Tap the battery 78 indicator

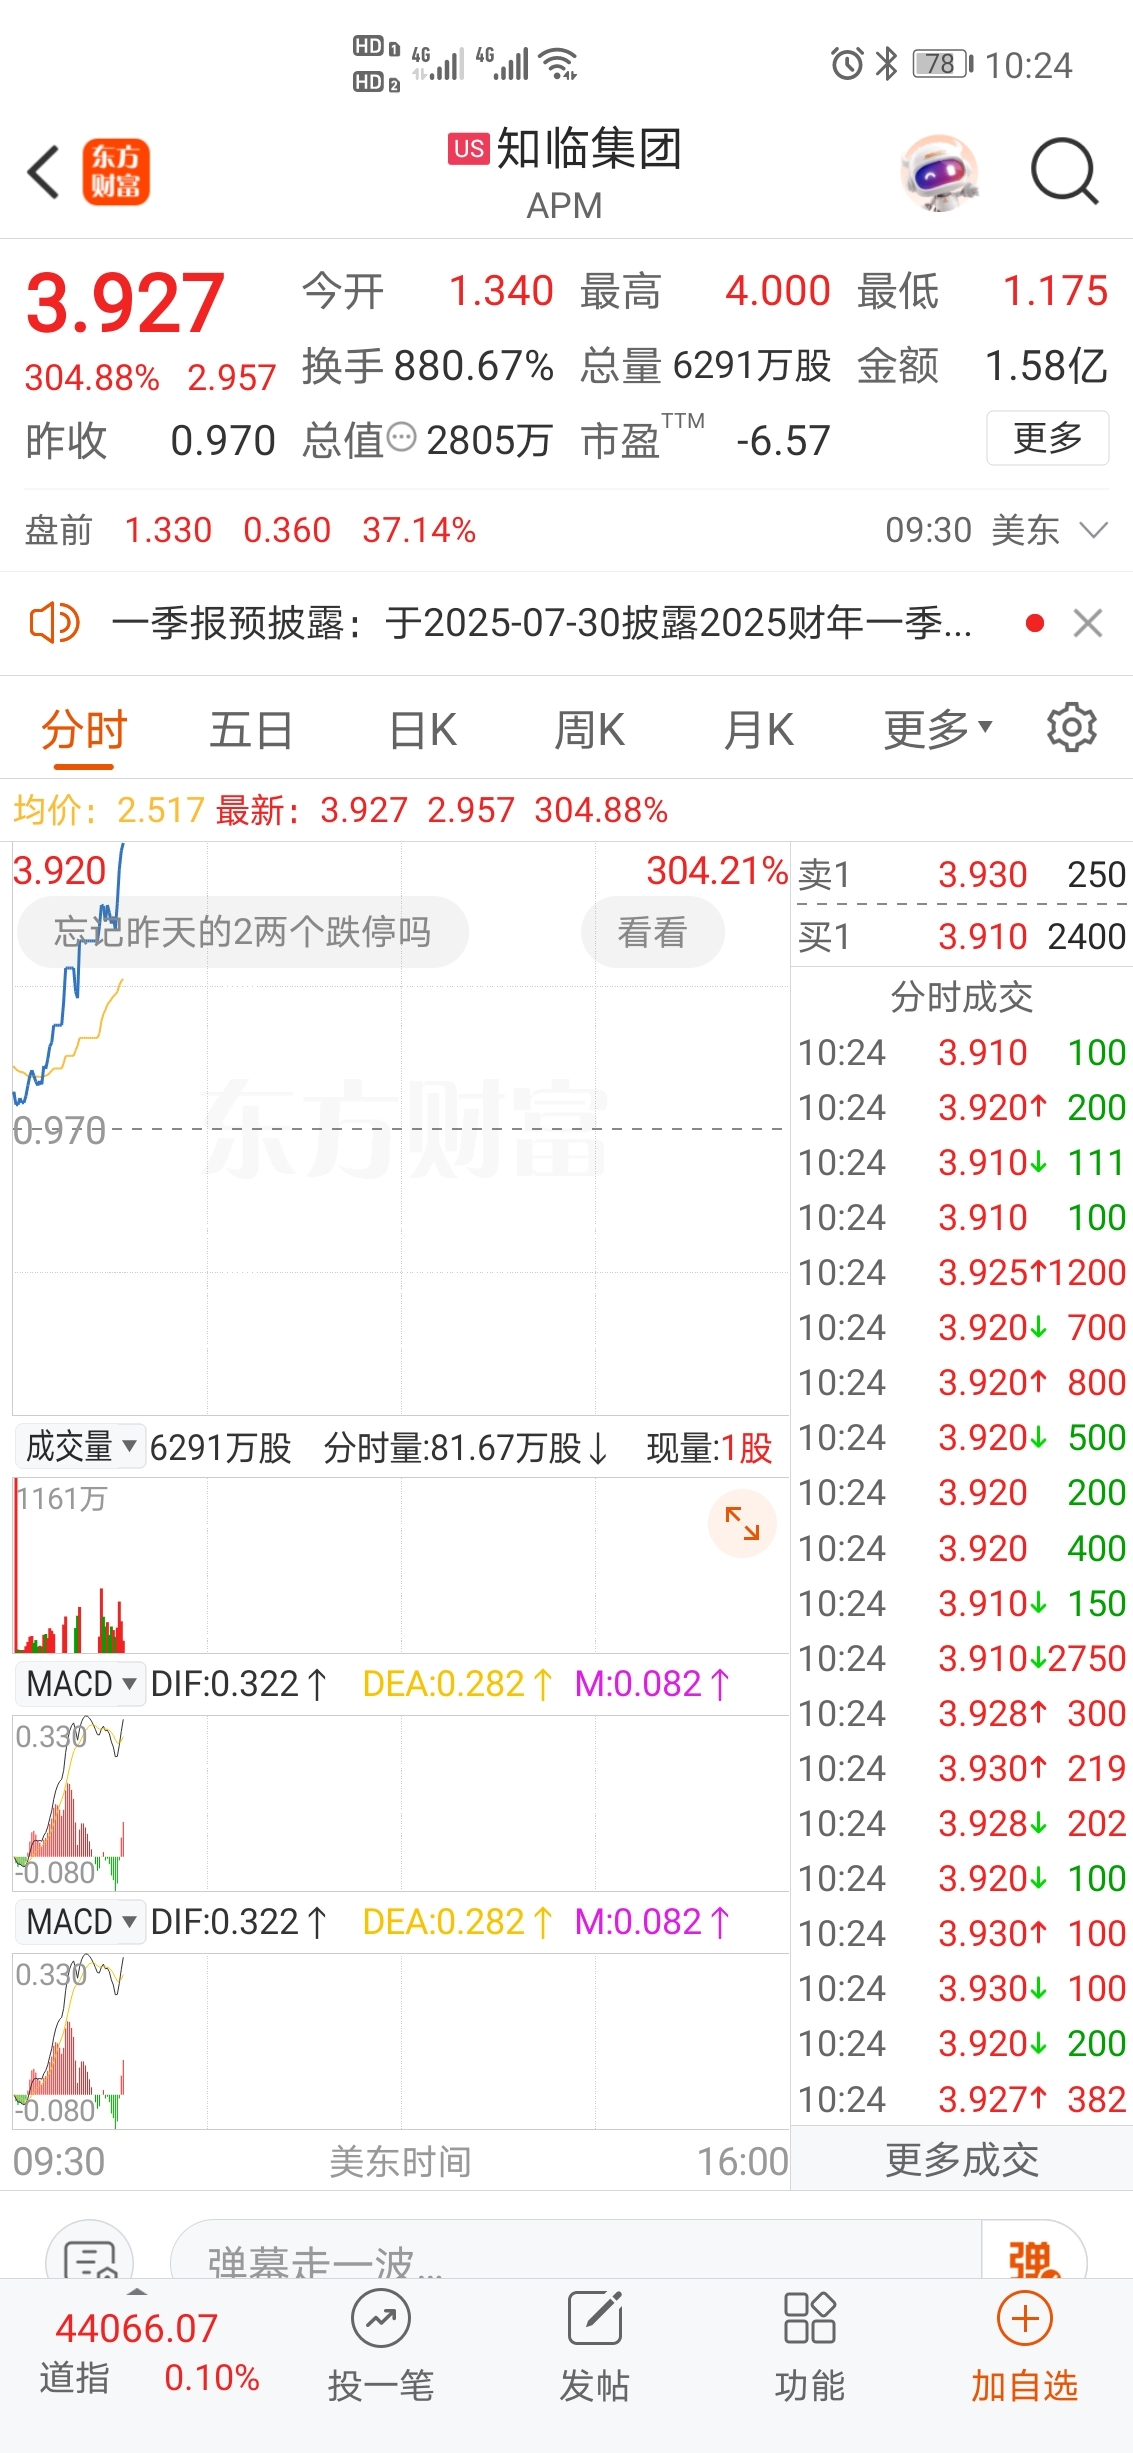(x=942, y=64)
